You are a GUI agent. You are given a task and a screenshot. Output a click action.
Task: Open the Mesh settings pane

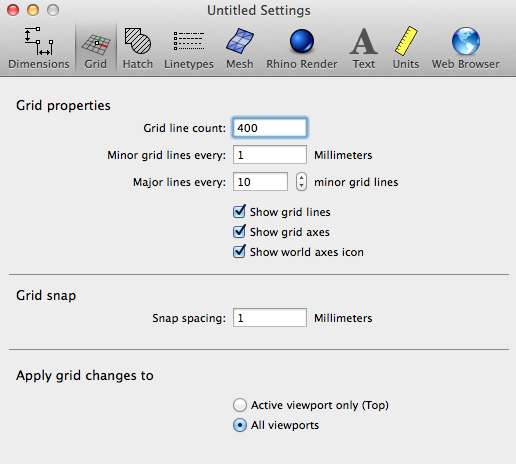[x=240, y=48]
